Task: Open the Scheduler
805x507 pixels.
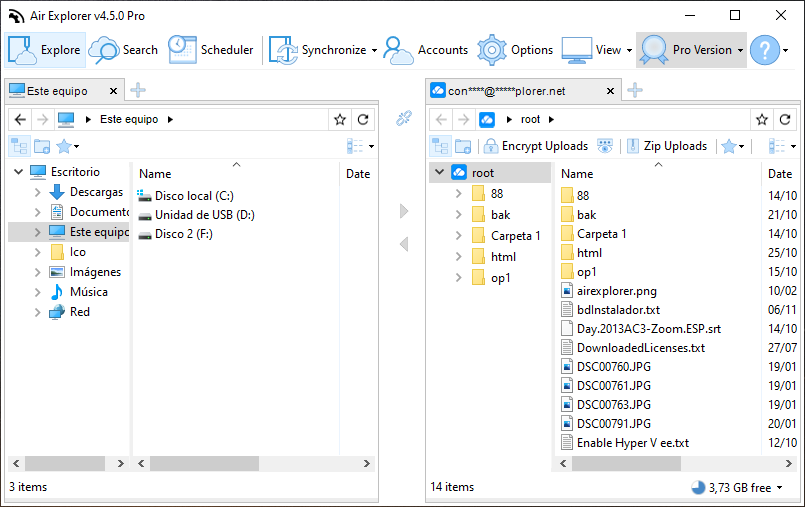Action: click(210, 50)
